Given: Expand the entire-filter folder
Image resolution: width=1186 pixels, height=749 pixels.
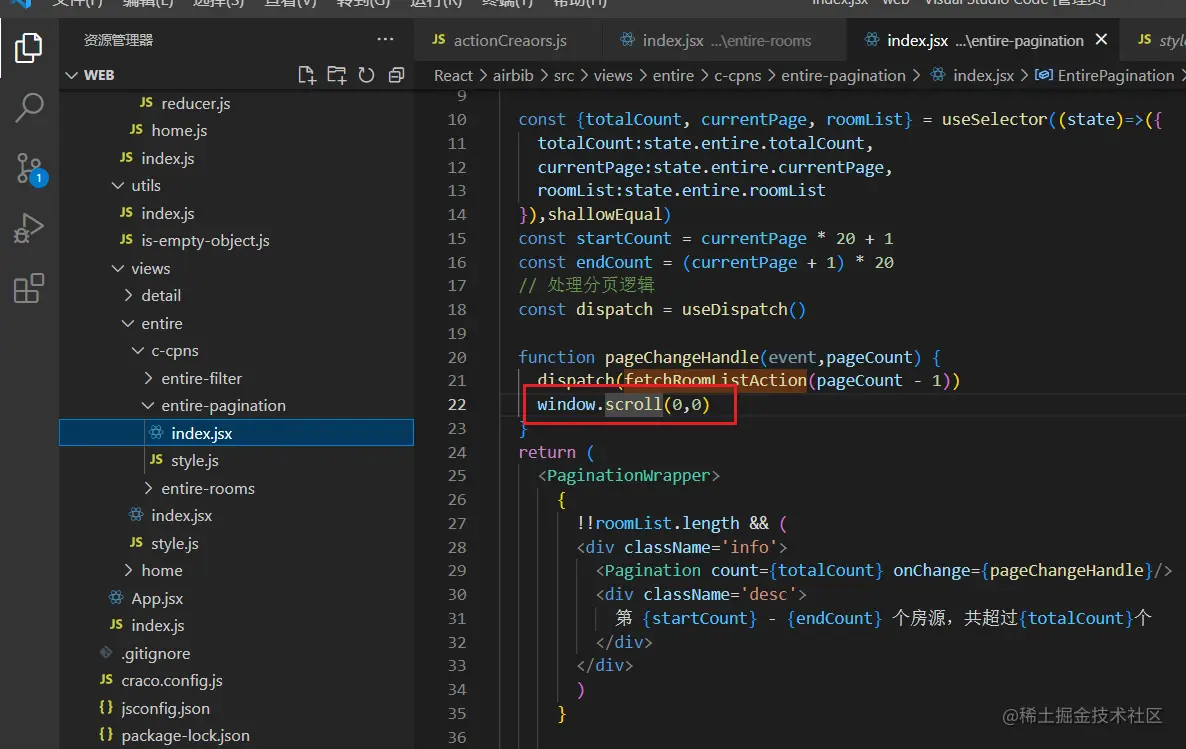Looking at the screenshot, I should (x=201, y=378).
